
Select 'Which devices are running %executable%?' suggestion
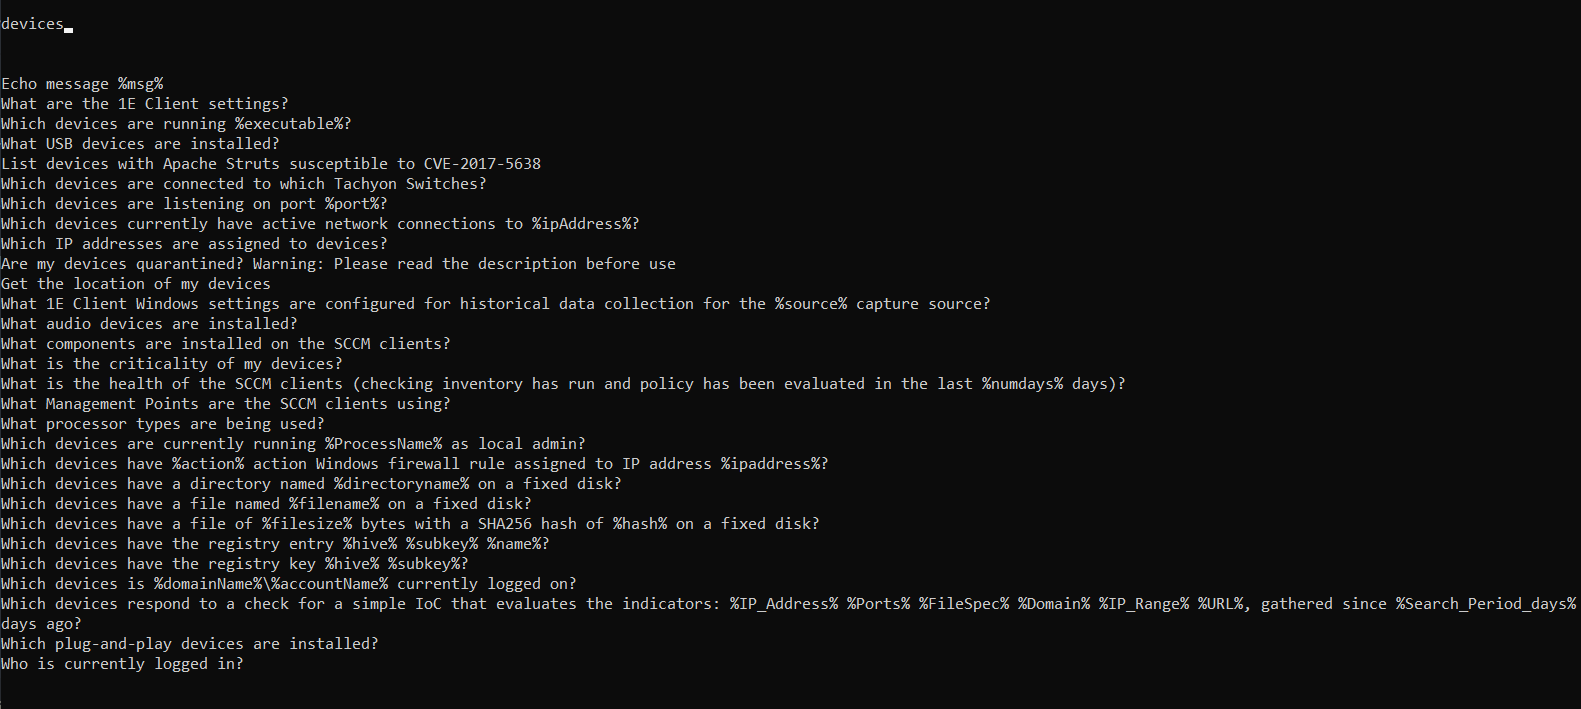[176, 124]
